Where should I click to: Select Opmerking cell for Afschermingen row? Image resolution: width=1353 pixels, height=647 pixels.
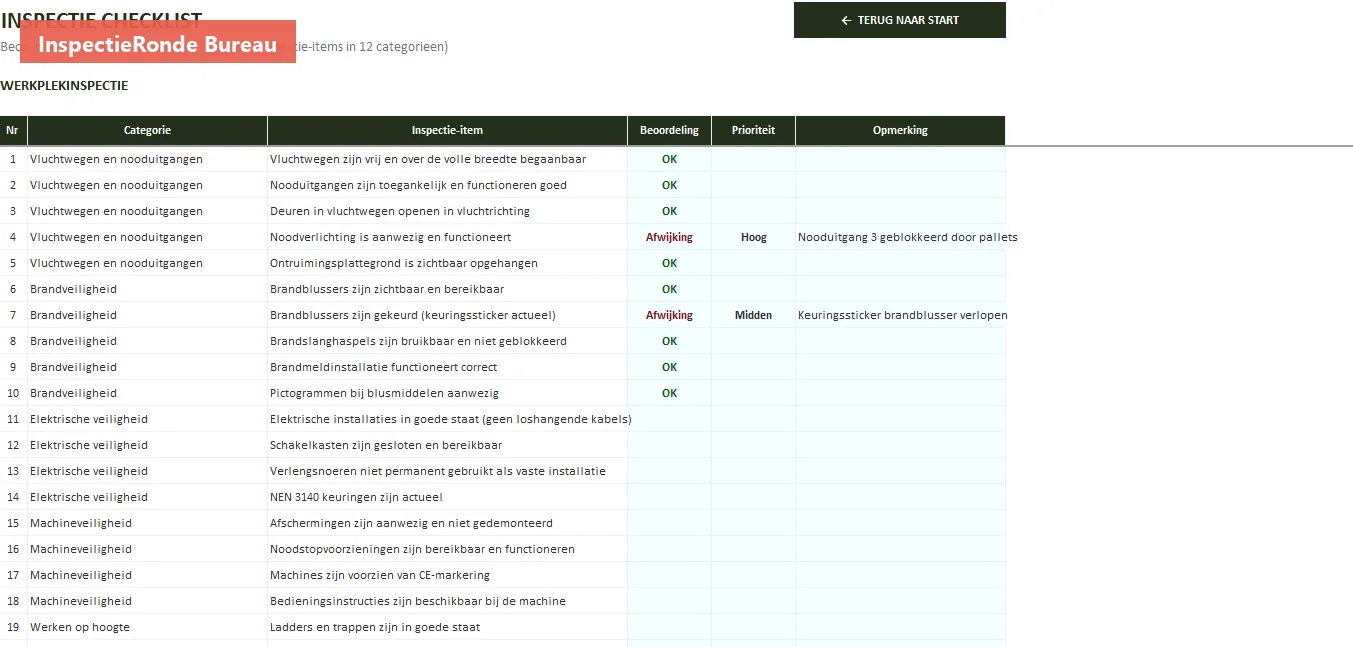[x=900, y=523]
